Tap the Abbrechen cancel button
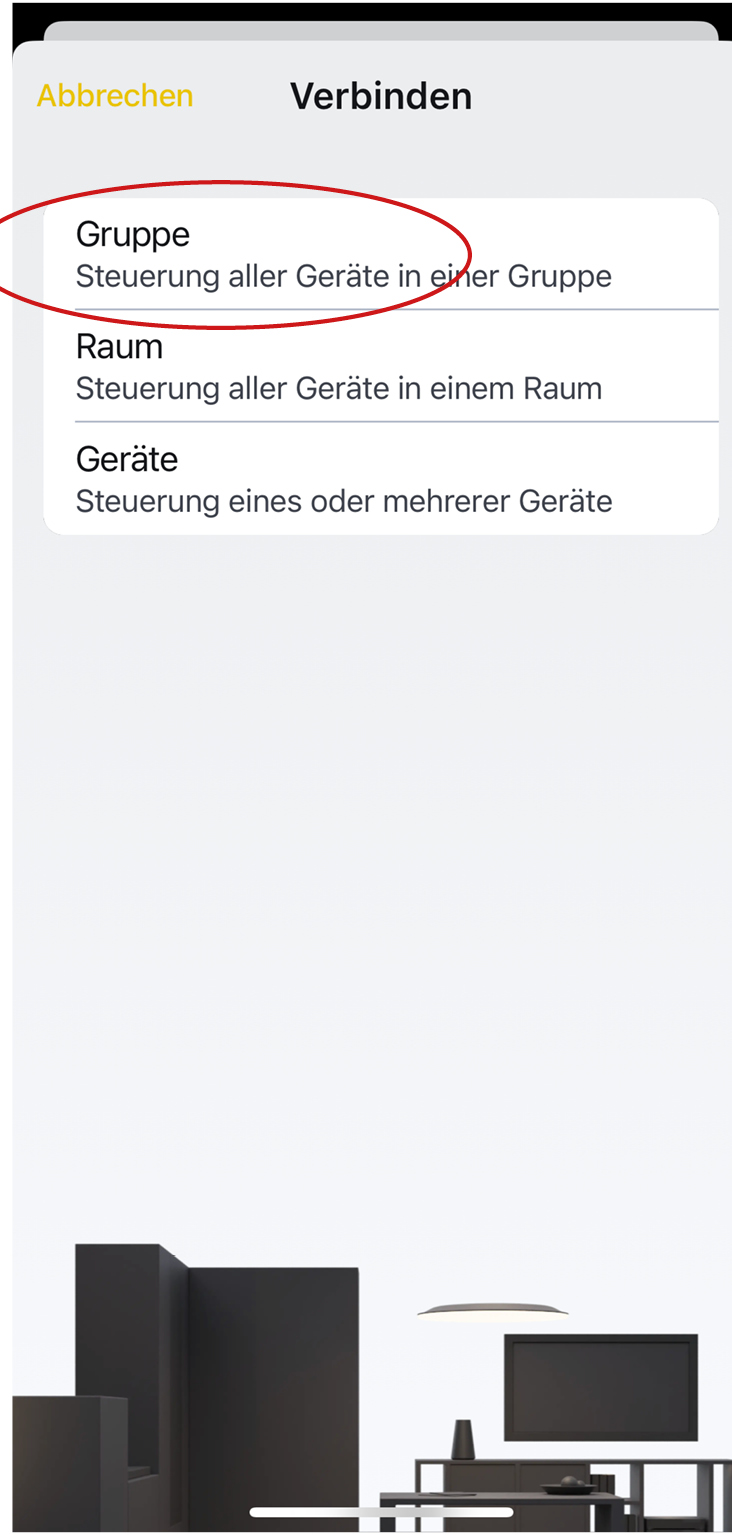The image size is (732, 1535). coord(115,96)
